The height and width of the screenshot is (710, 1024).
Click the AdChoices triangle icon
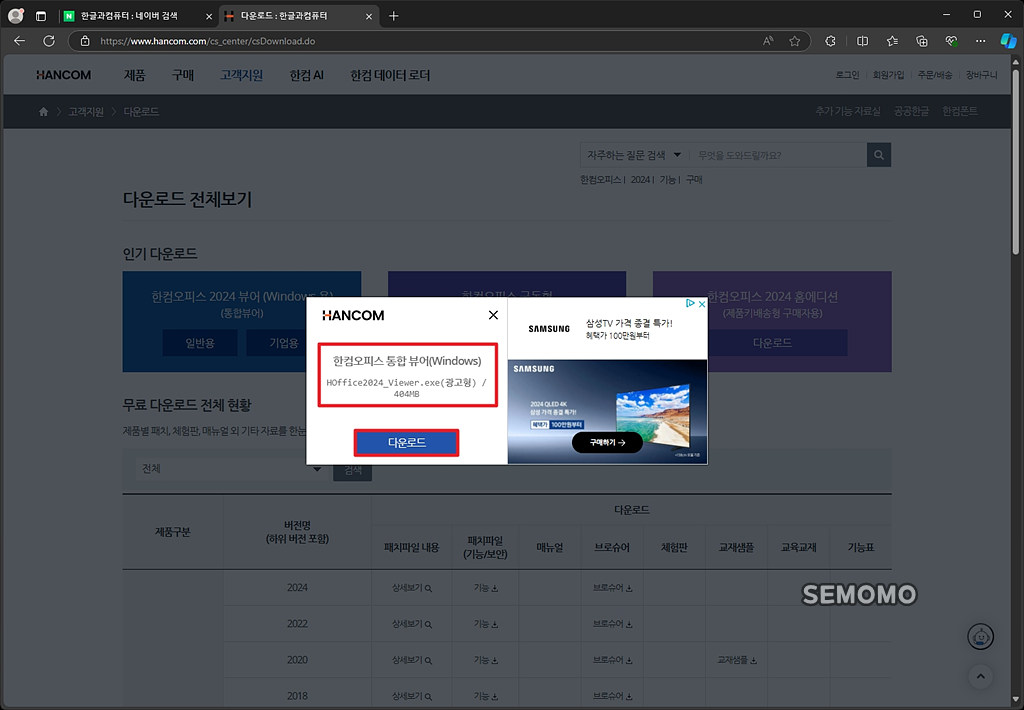(690, 304)
